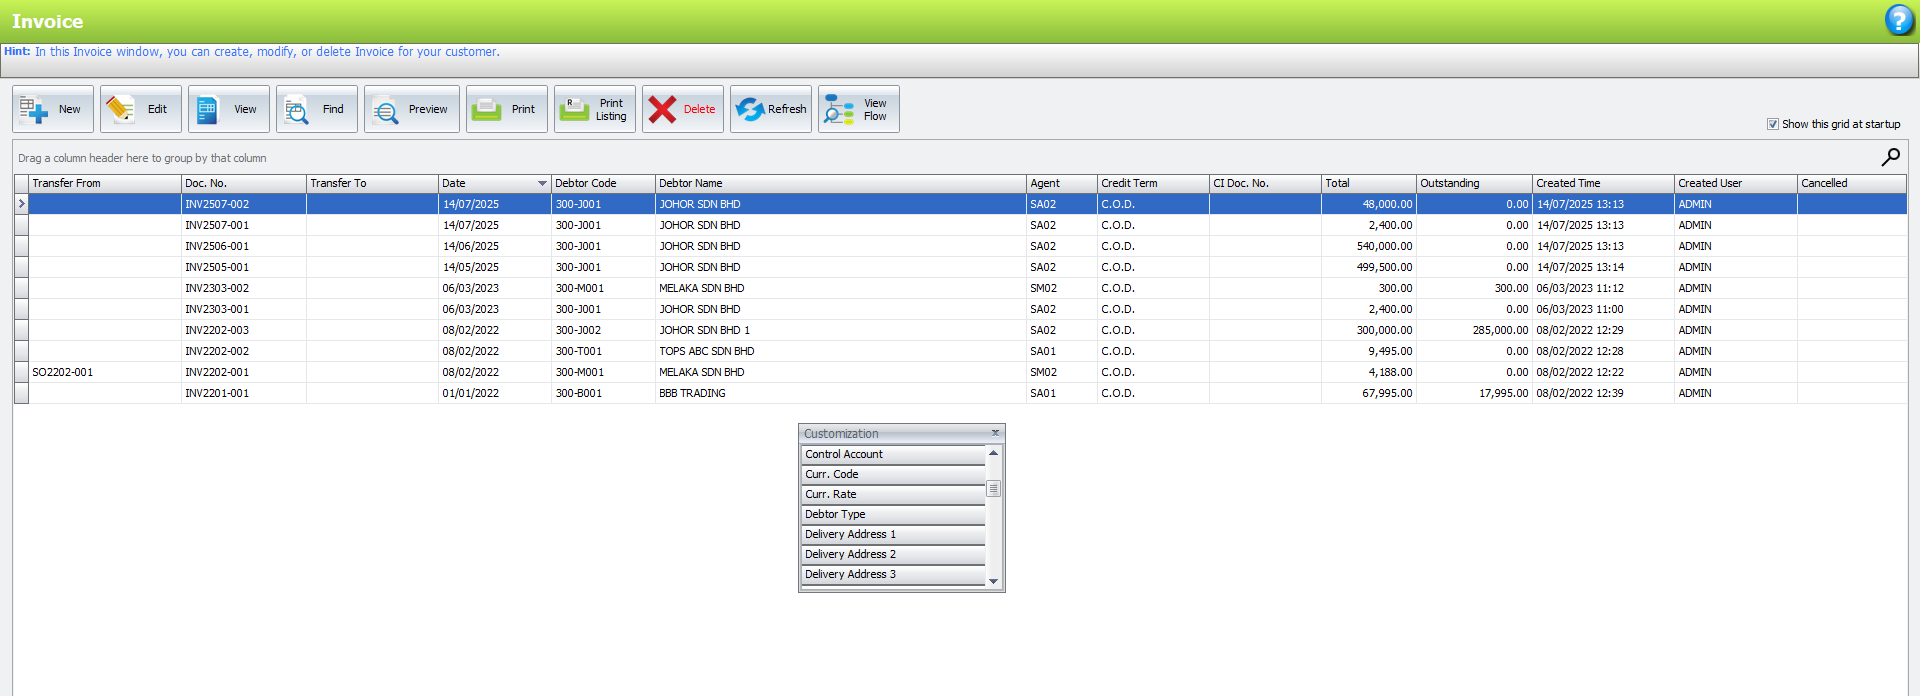This screenshot has height=696, width=1920.
Task: Select Debtor Type in Customization list
Action: 892,514
